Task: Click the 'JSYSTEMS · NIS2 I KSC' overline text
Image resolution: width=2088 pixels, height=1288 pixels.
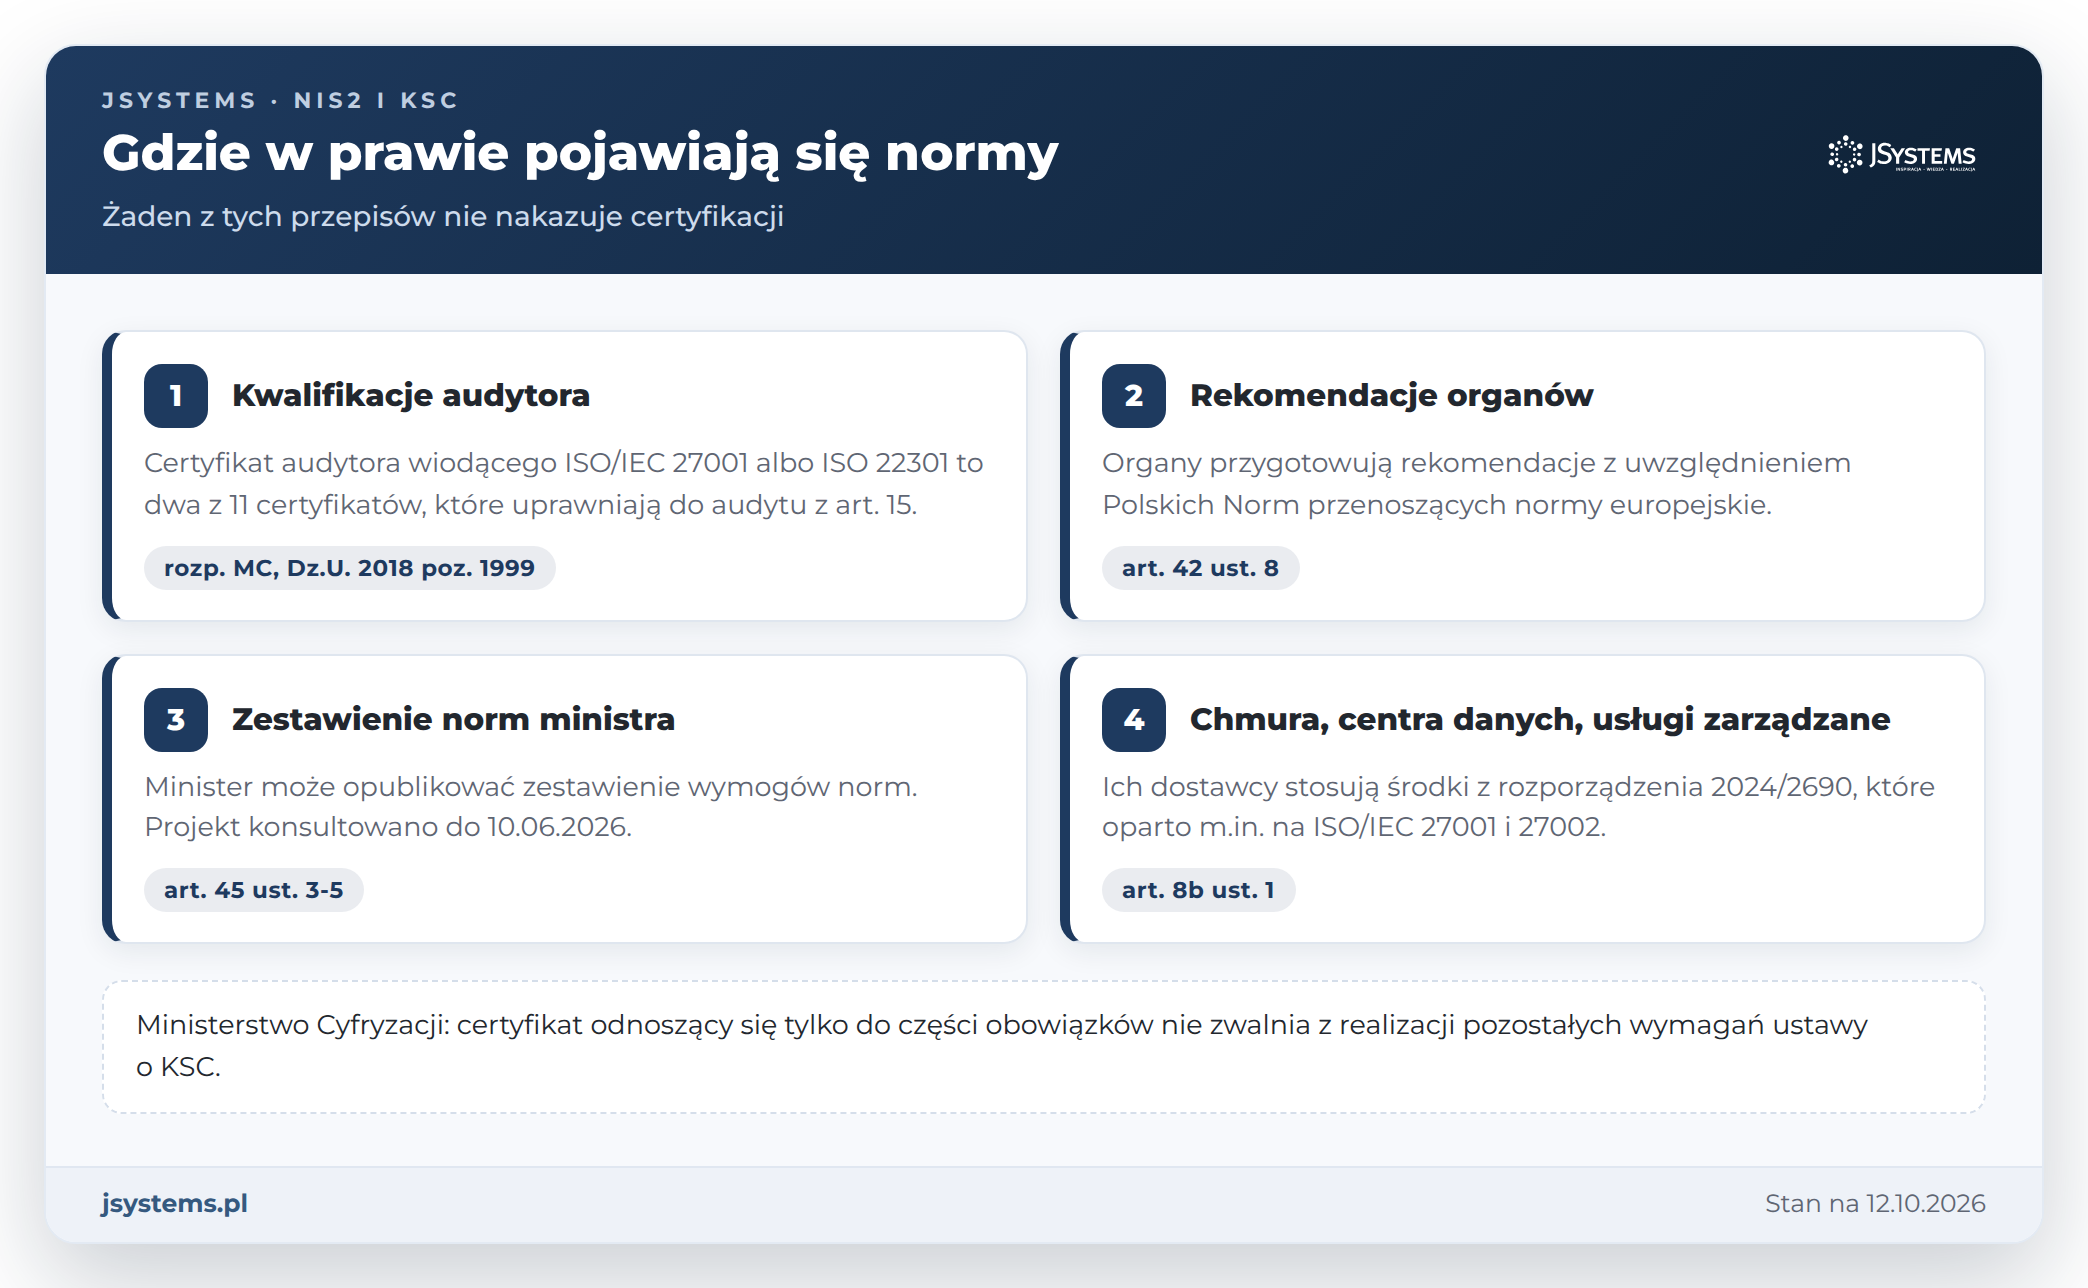Action: tap(280, 100)
